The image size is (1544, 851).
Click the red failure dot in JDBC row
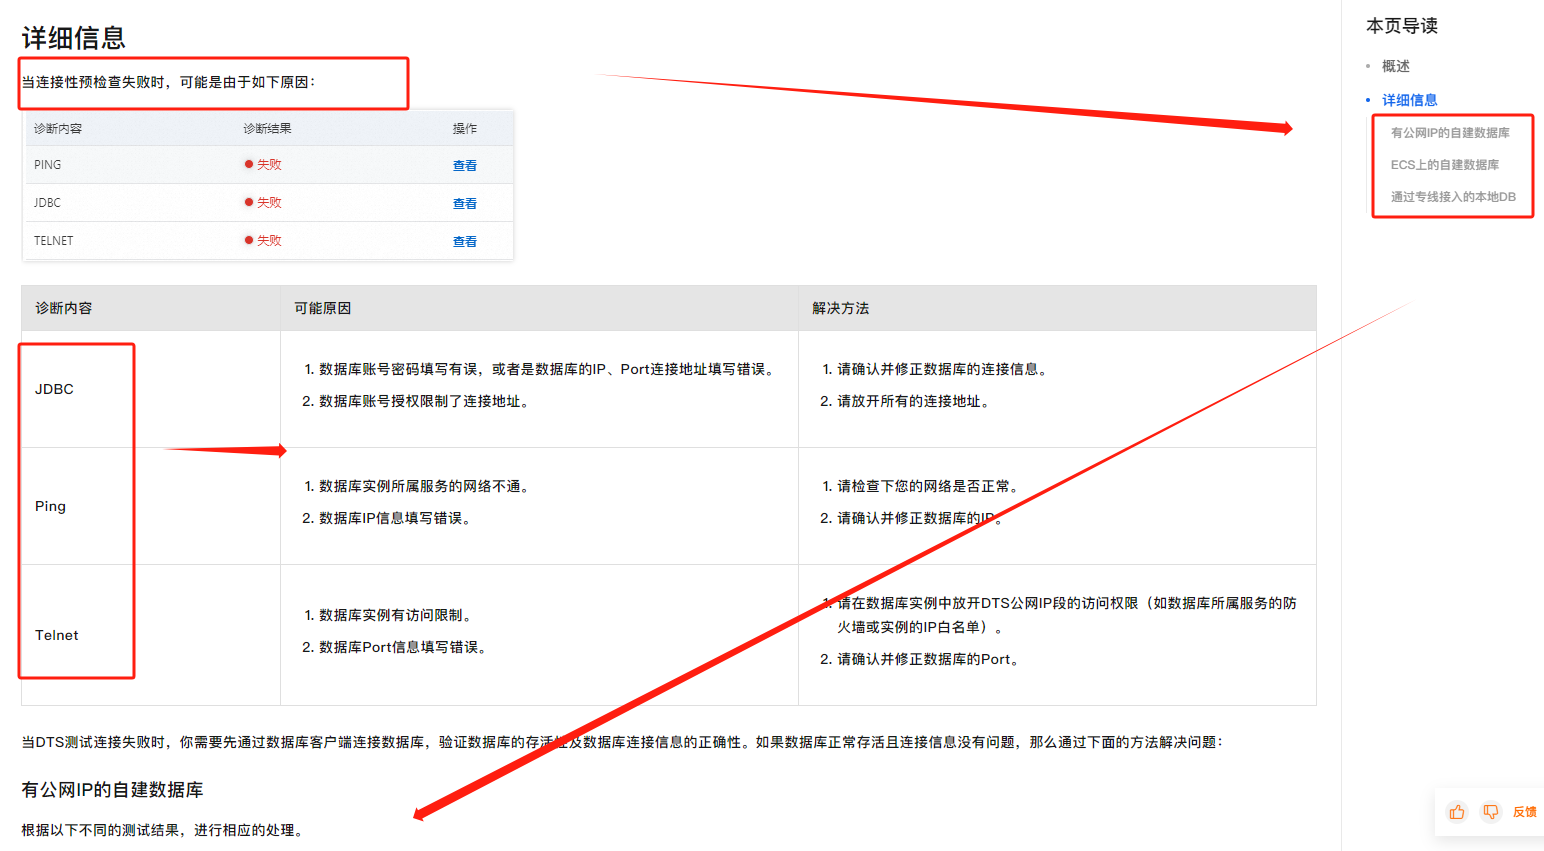coord(249,202)
